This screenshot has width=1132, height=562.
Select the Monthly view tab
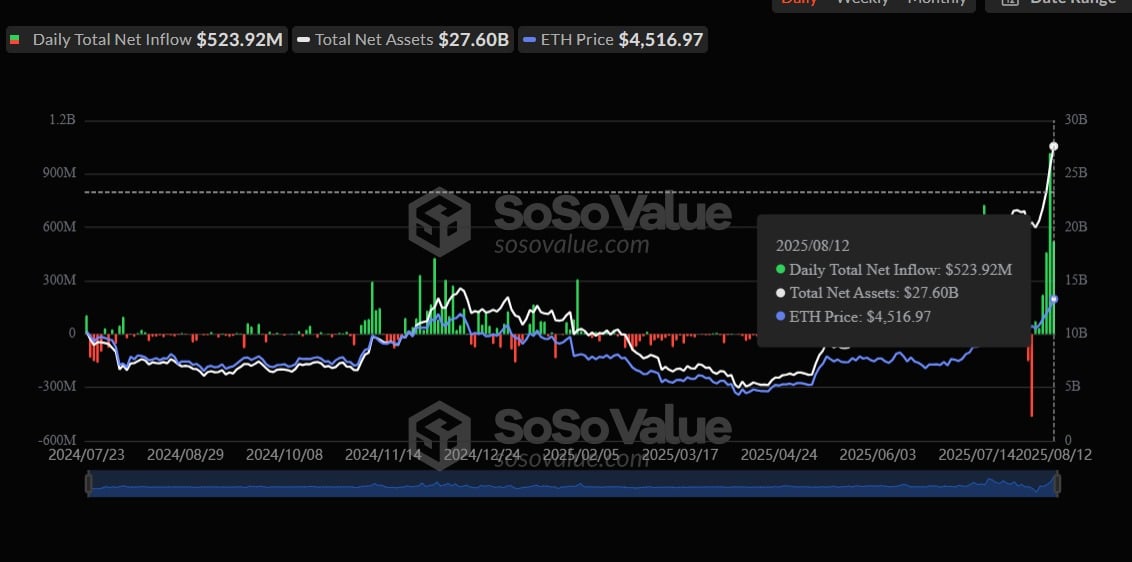937,3
